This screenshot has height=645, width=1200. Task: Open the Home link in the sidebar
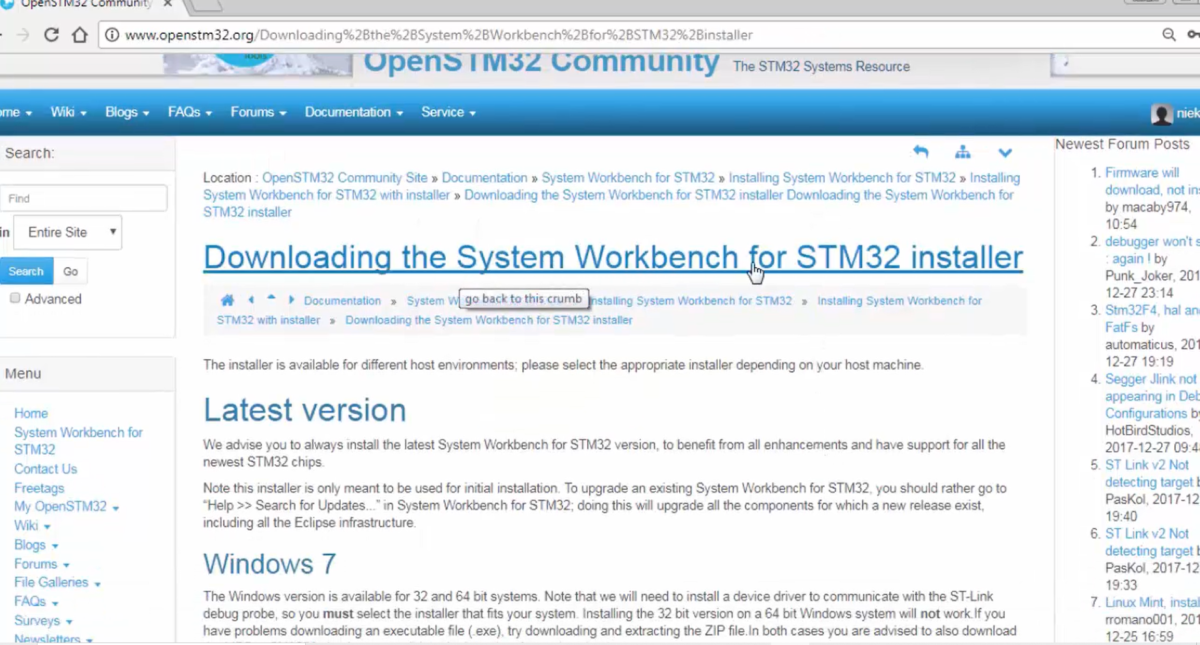tap(31, 413)
